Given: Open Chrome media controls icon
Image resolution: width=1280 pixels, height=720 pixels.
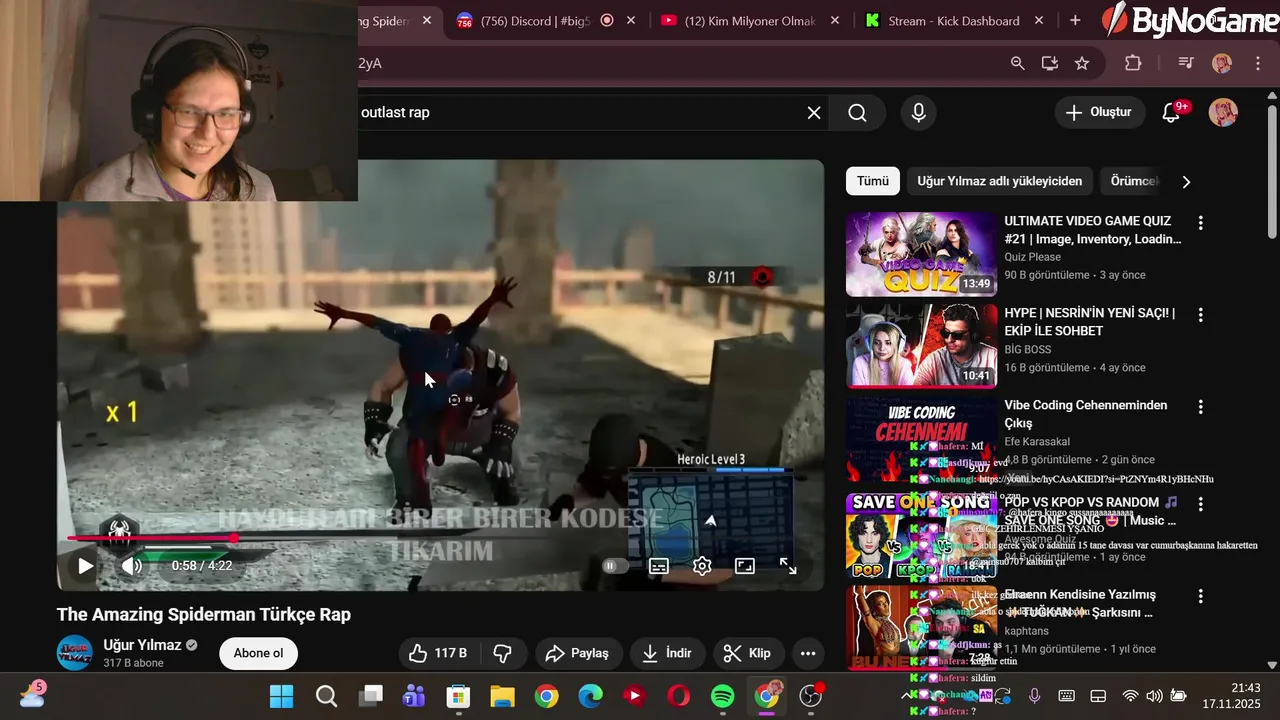Looking at the screenshot, I should [1186, 63].
